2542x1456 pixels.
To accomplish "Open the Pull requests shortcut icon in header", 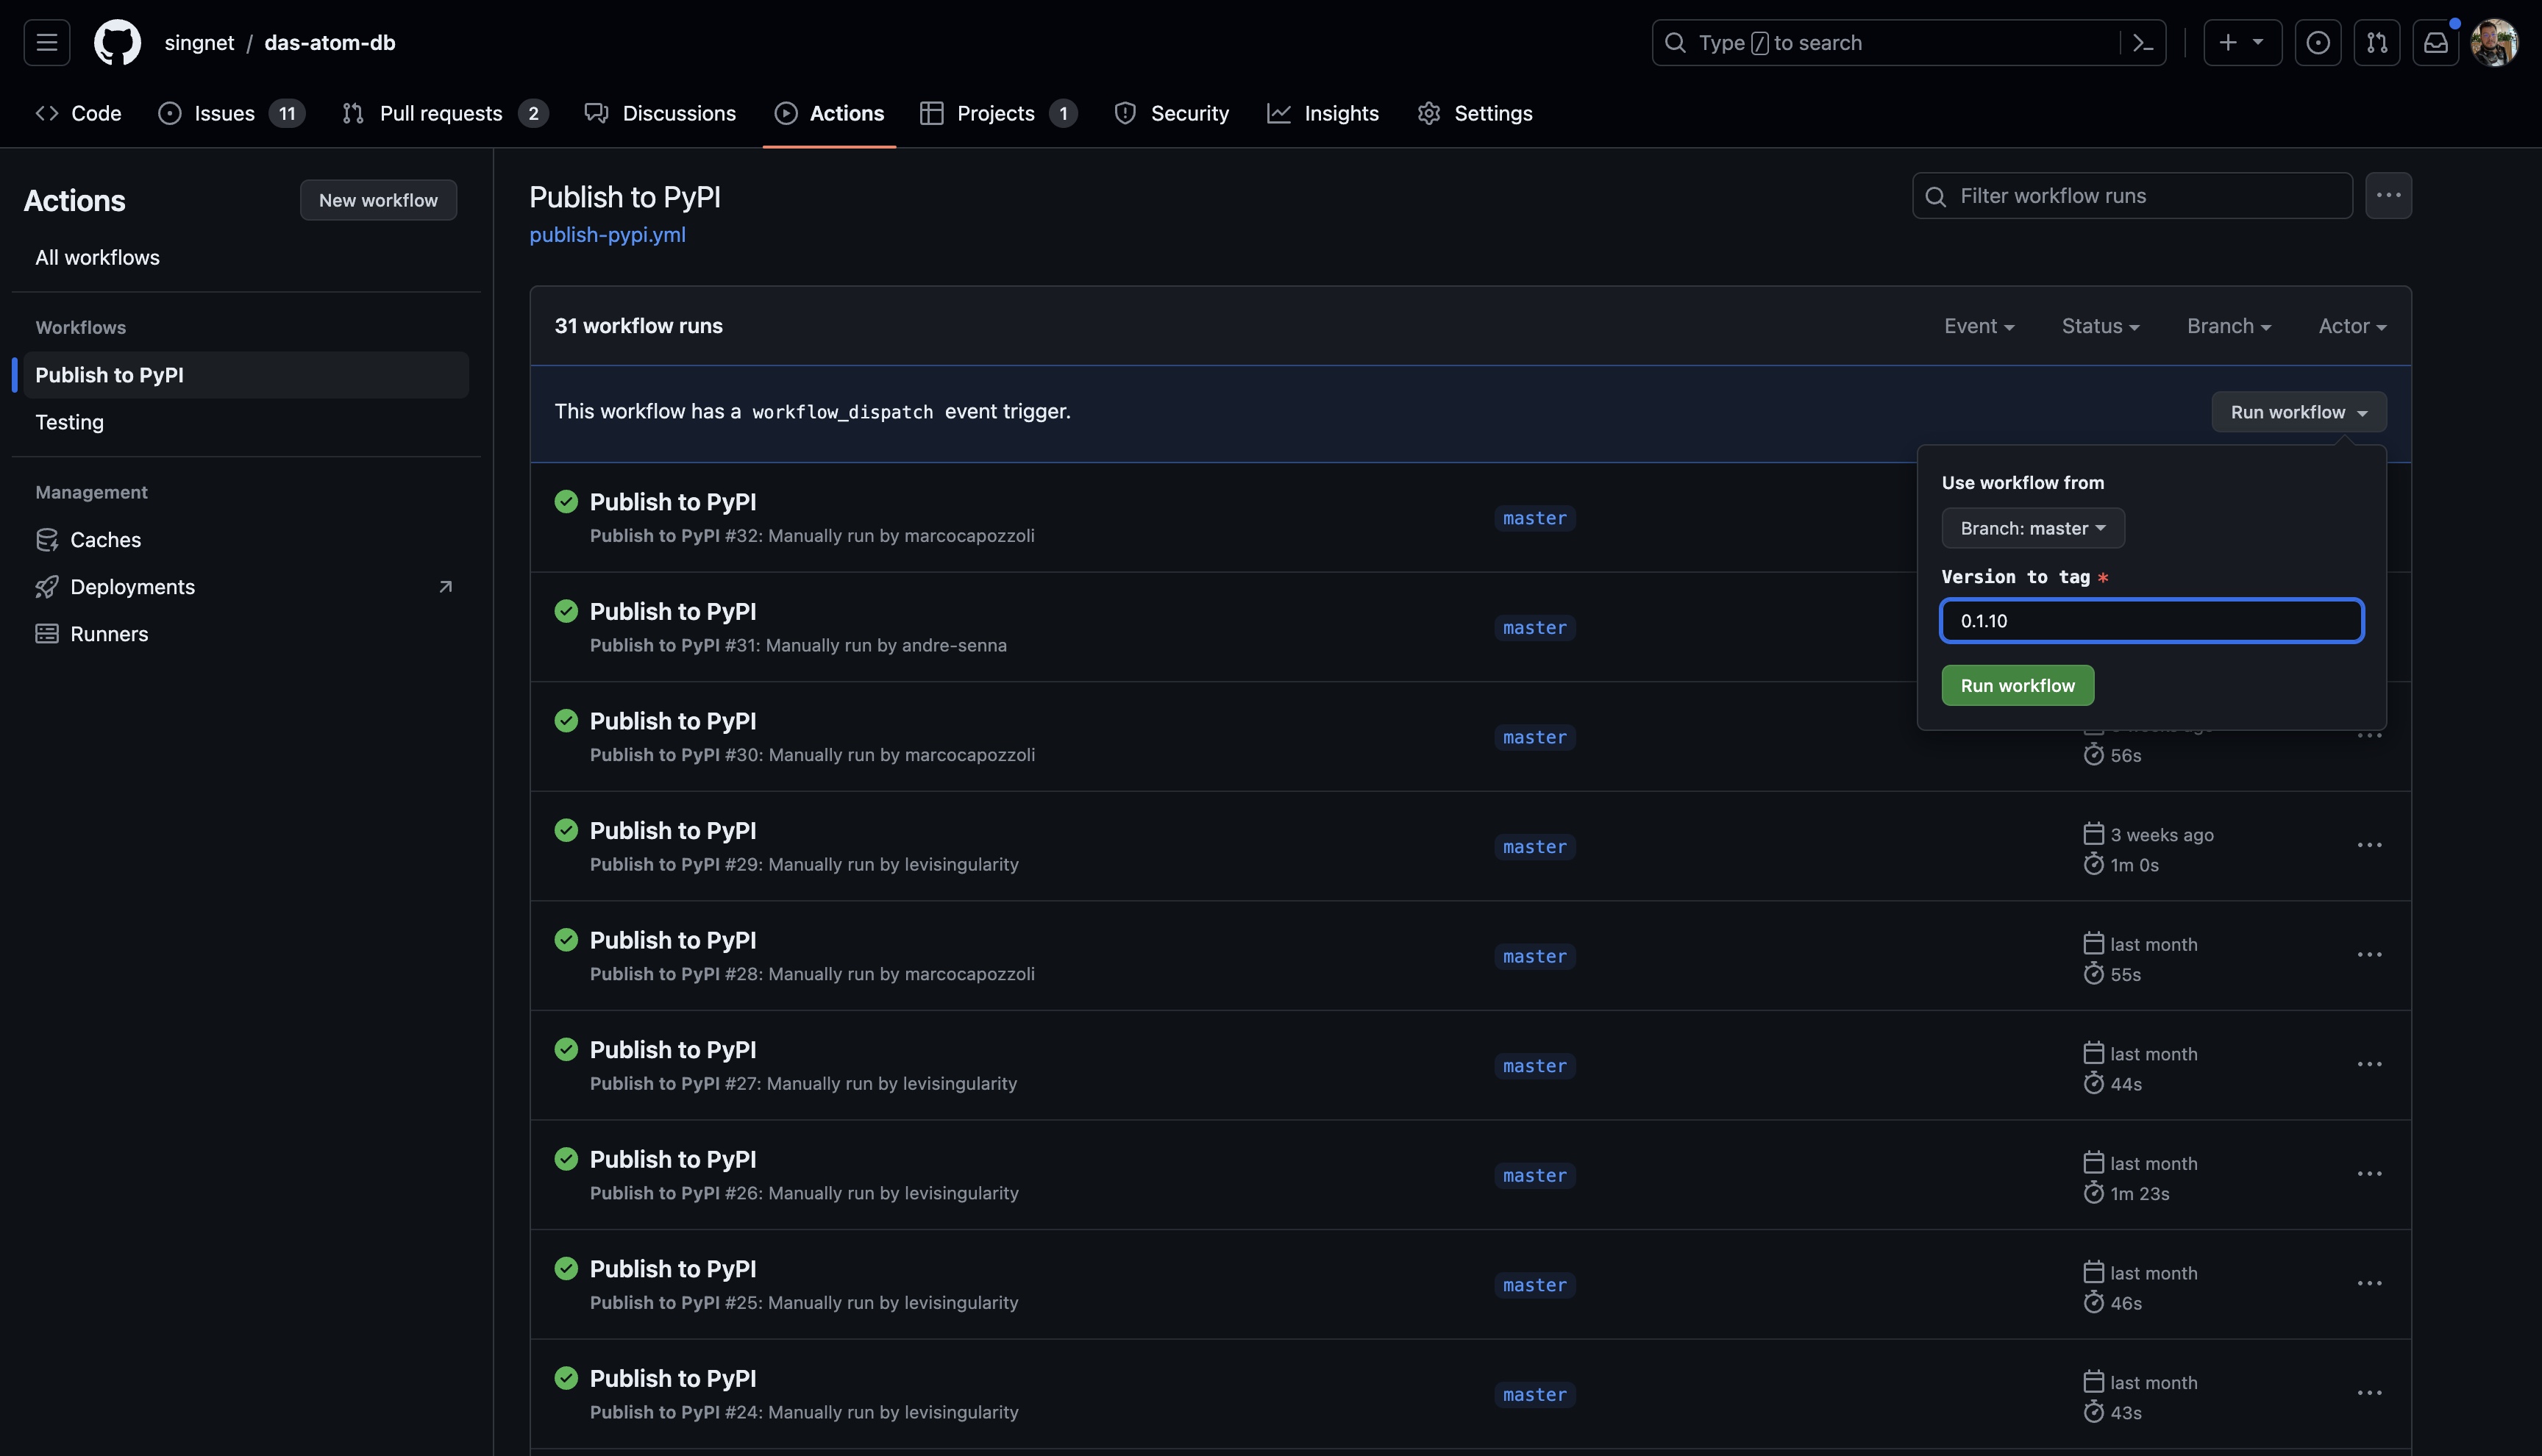I will [2376, 43].
